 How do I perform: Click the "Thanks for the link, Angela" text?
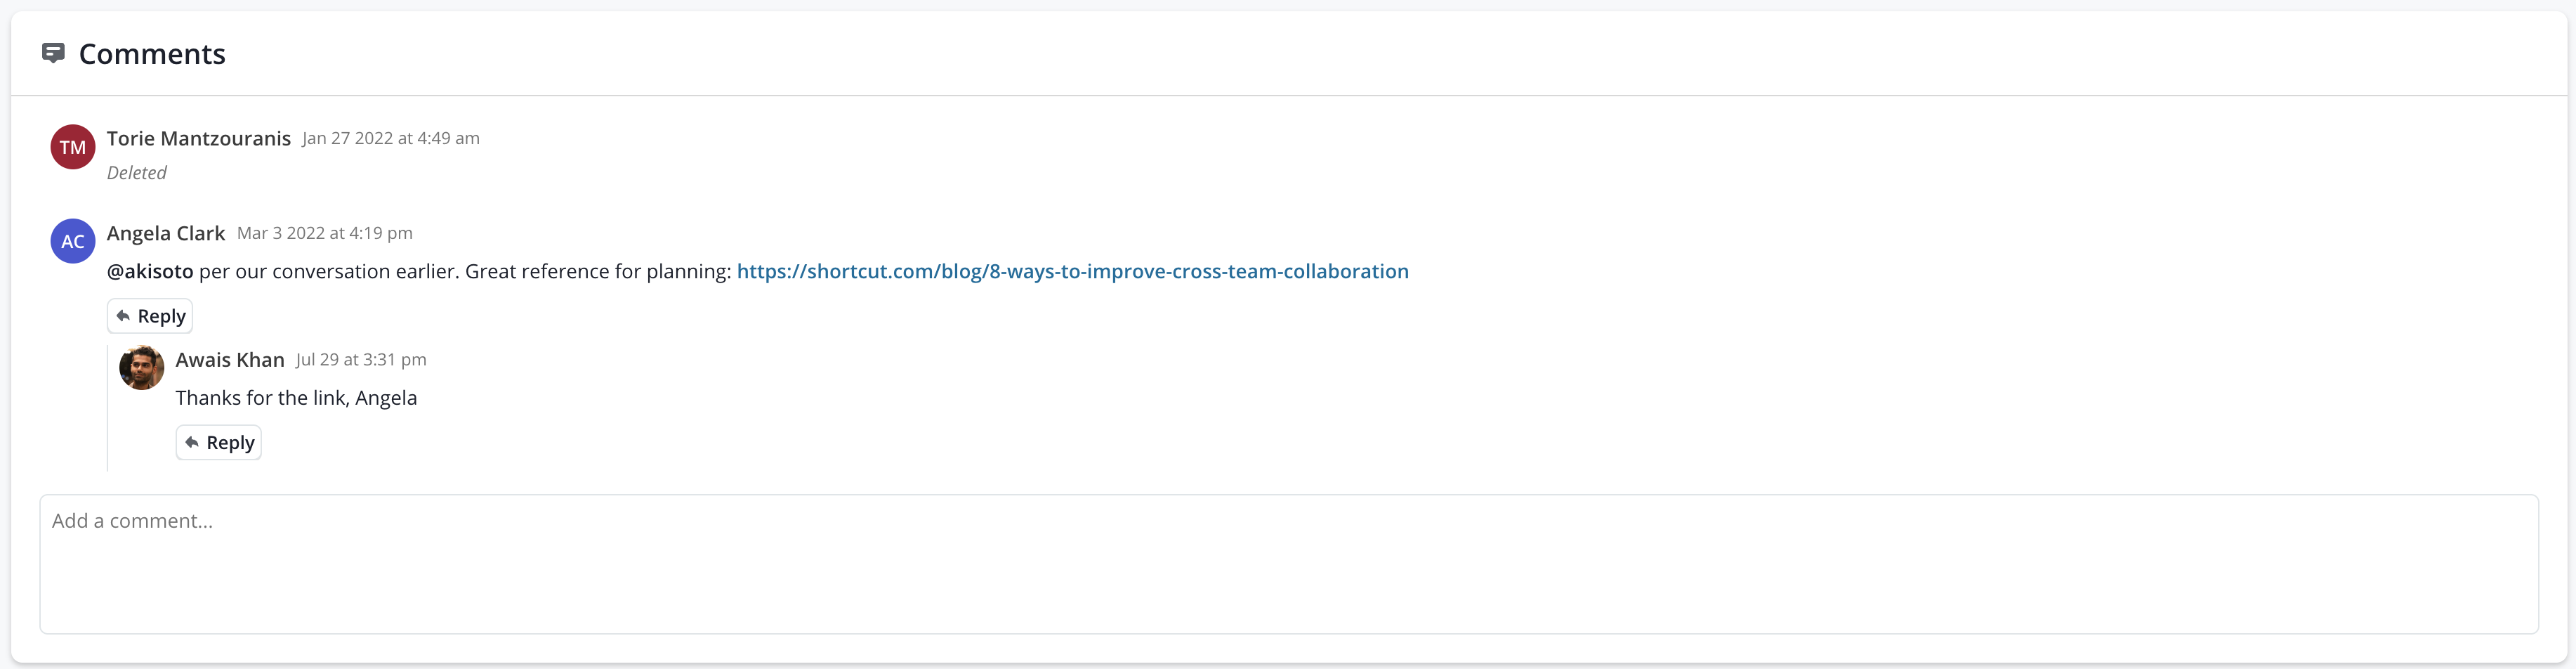point(297,398)
